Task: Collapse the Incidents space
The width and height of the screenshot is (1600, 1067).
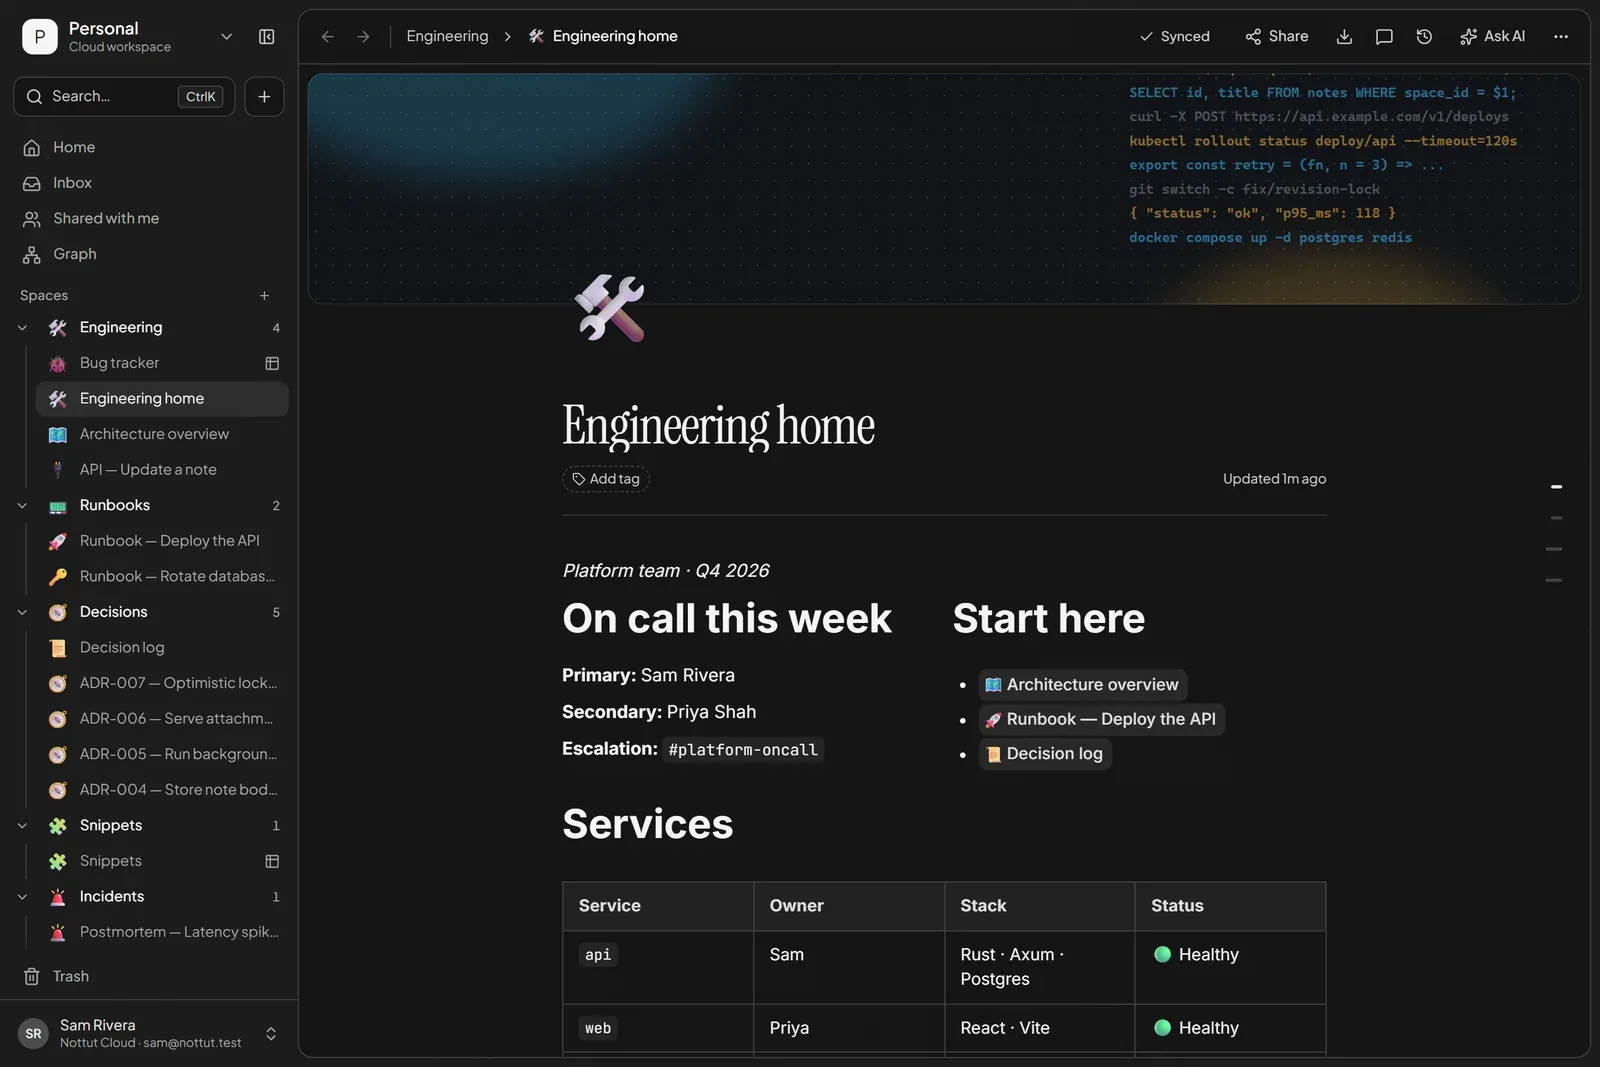Action: coord(22,897)
